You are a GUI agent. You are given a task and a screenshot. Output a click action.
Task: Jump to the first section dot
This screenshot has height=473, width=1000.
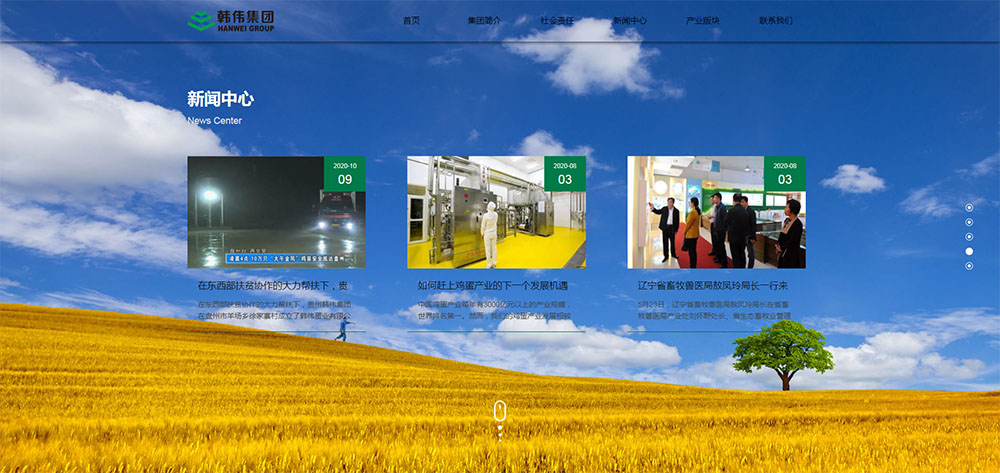[x=969, y=207]
